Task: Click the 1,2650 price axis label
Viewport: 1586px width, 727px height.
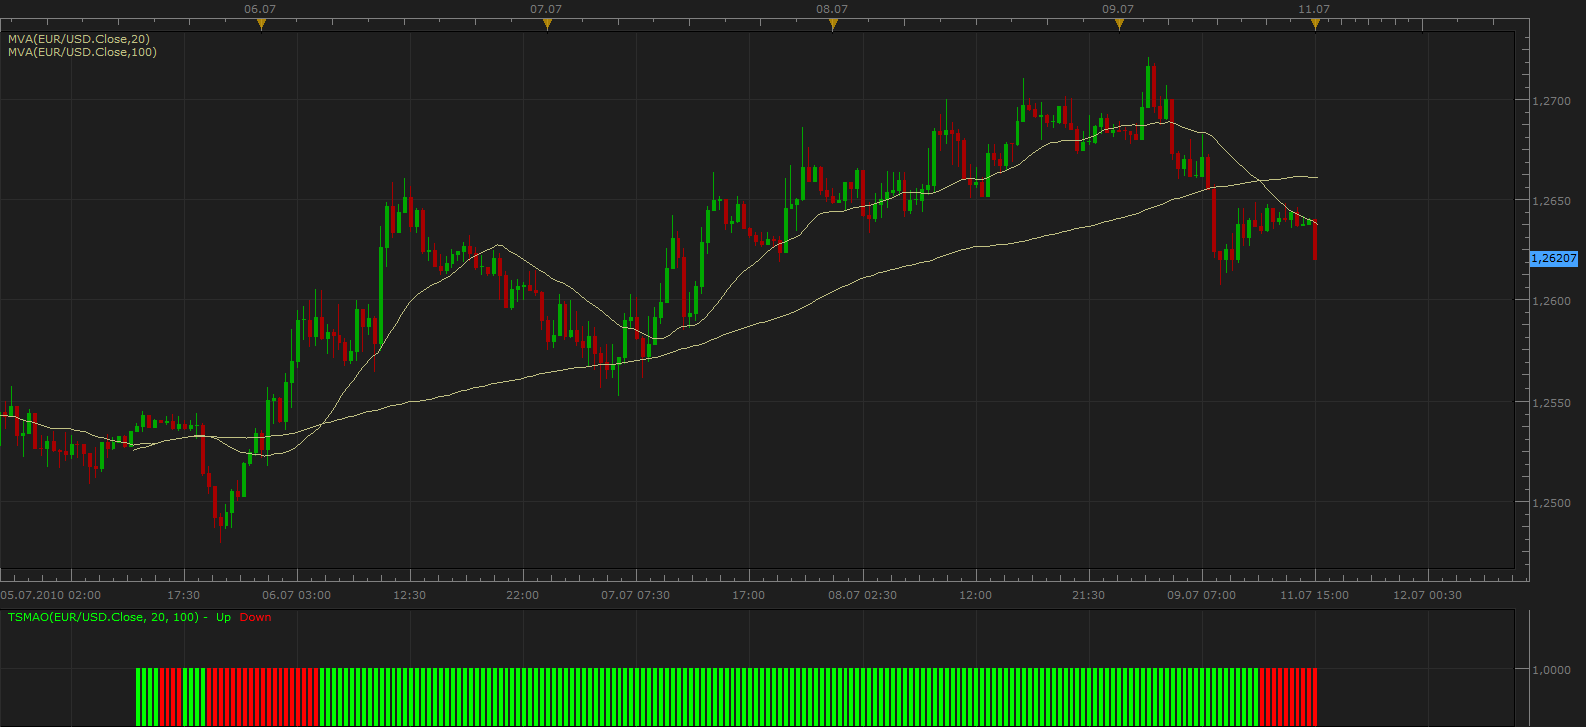Action: pos(1551,201)
